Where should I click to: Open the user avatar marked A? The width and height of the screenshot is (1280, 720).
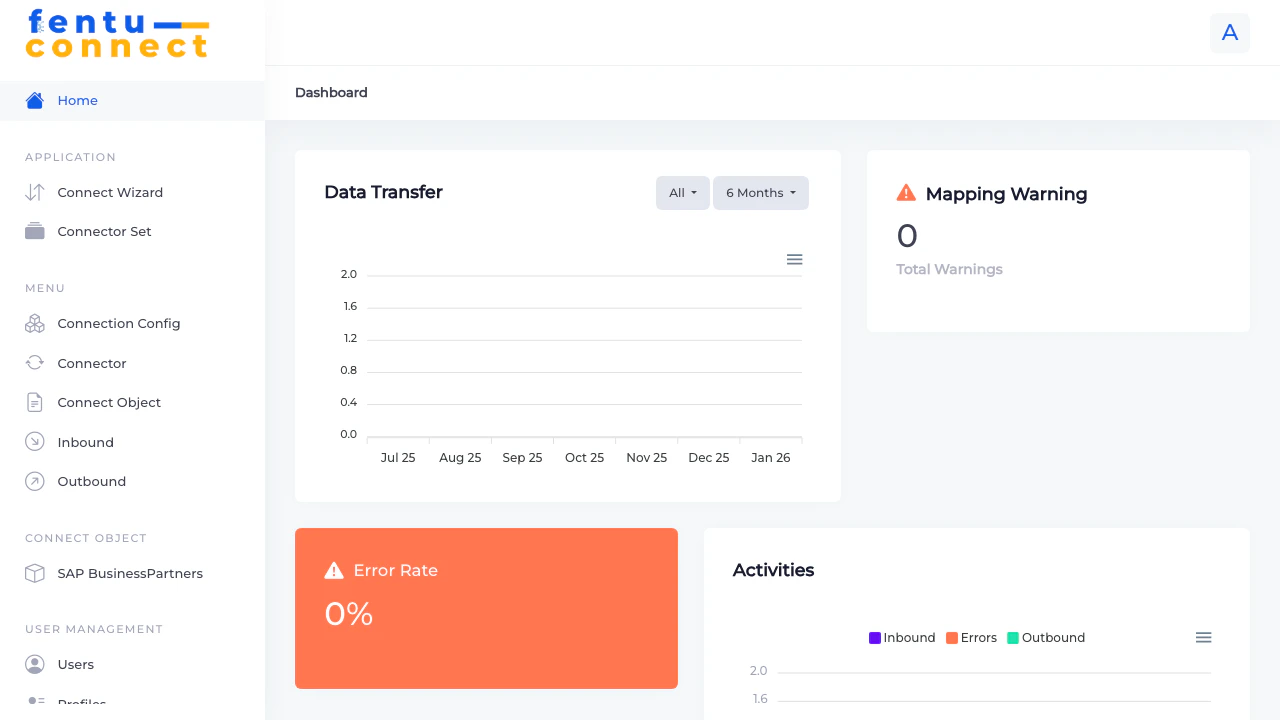click(x=1229, y=33)
